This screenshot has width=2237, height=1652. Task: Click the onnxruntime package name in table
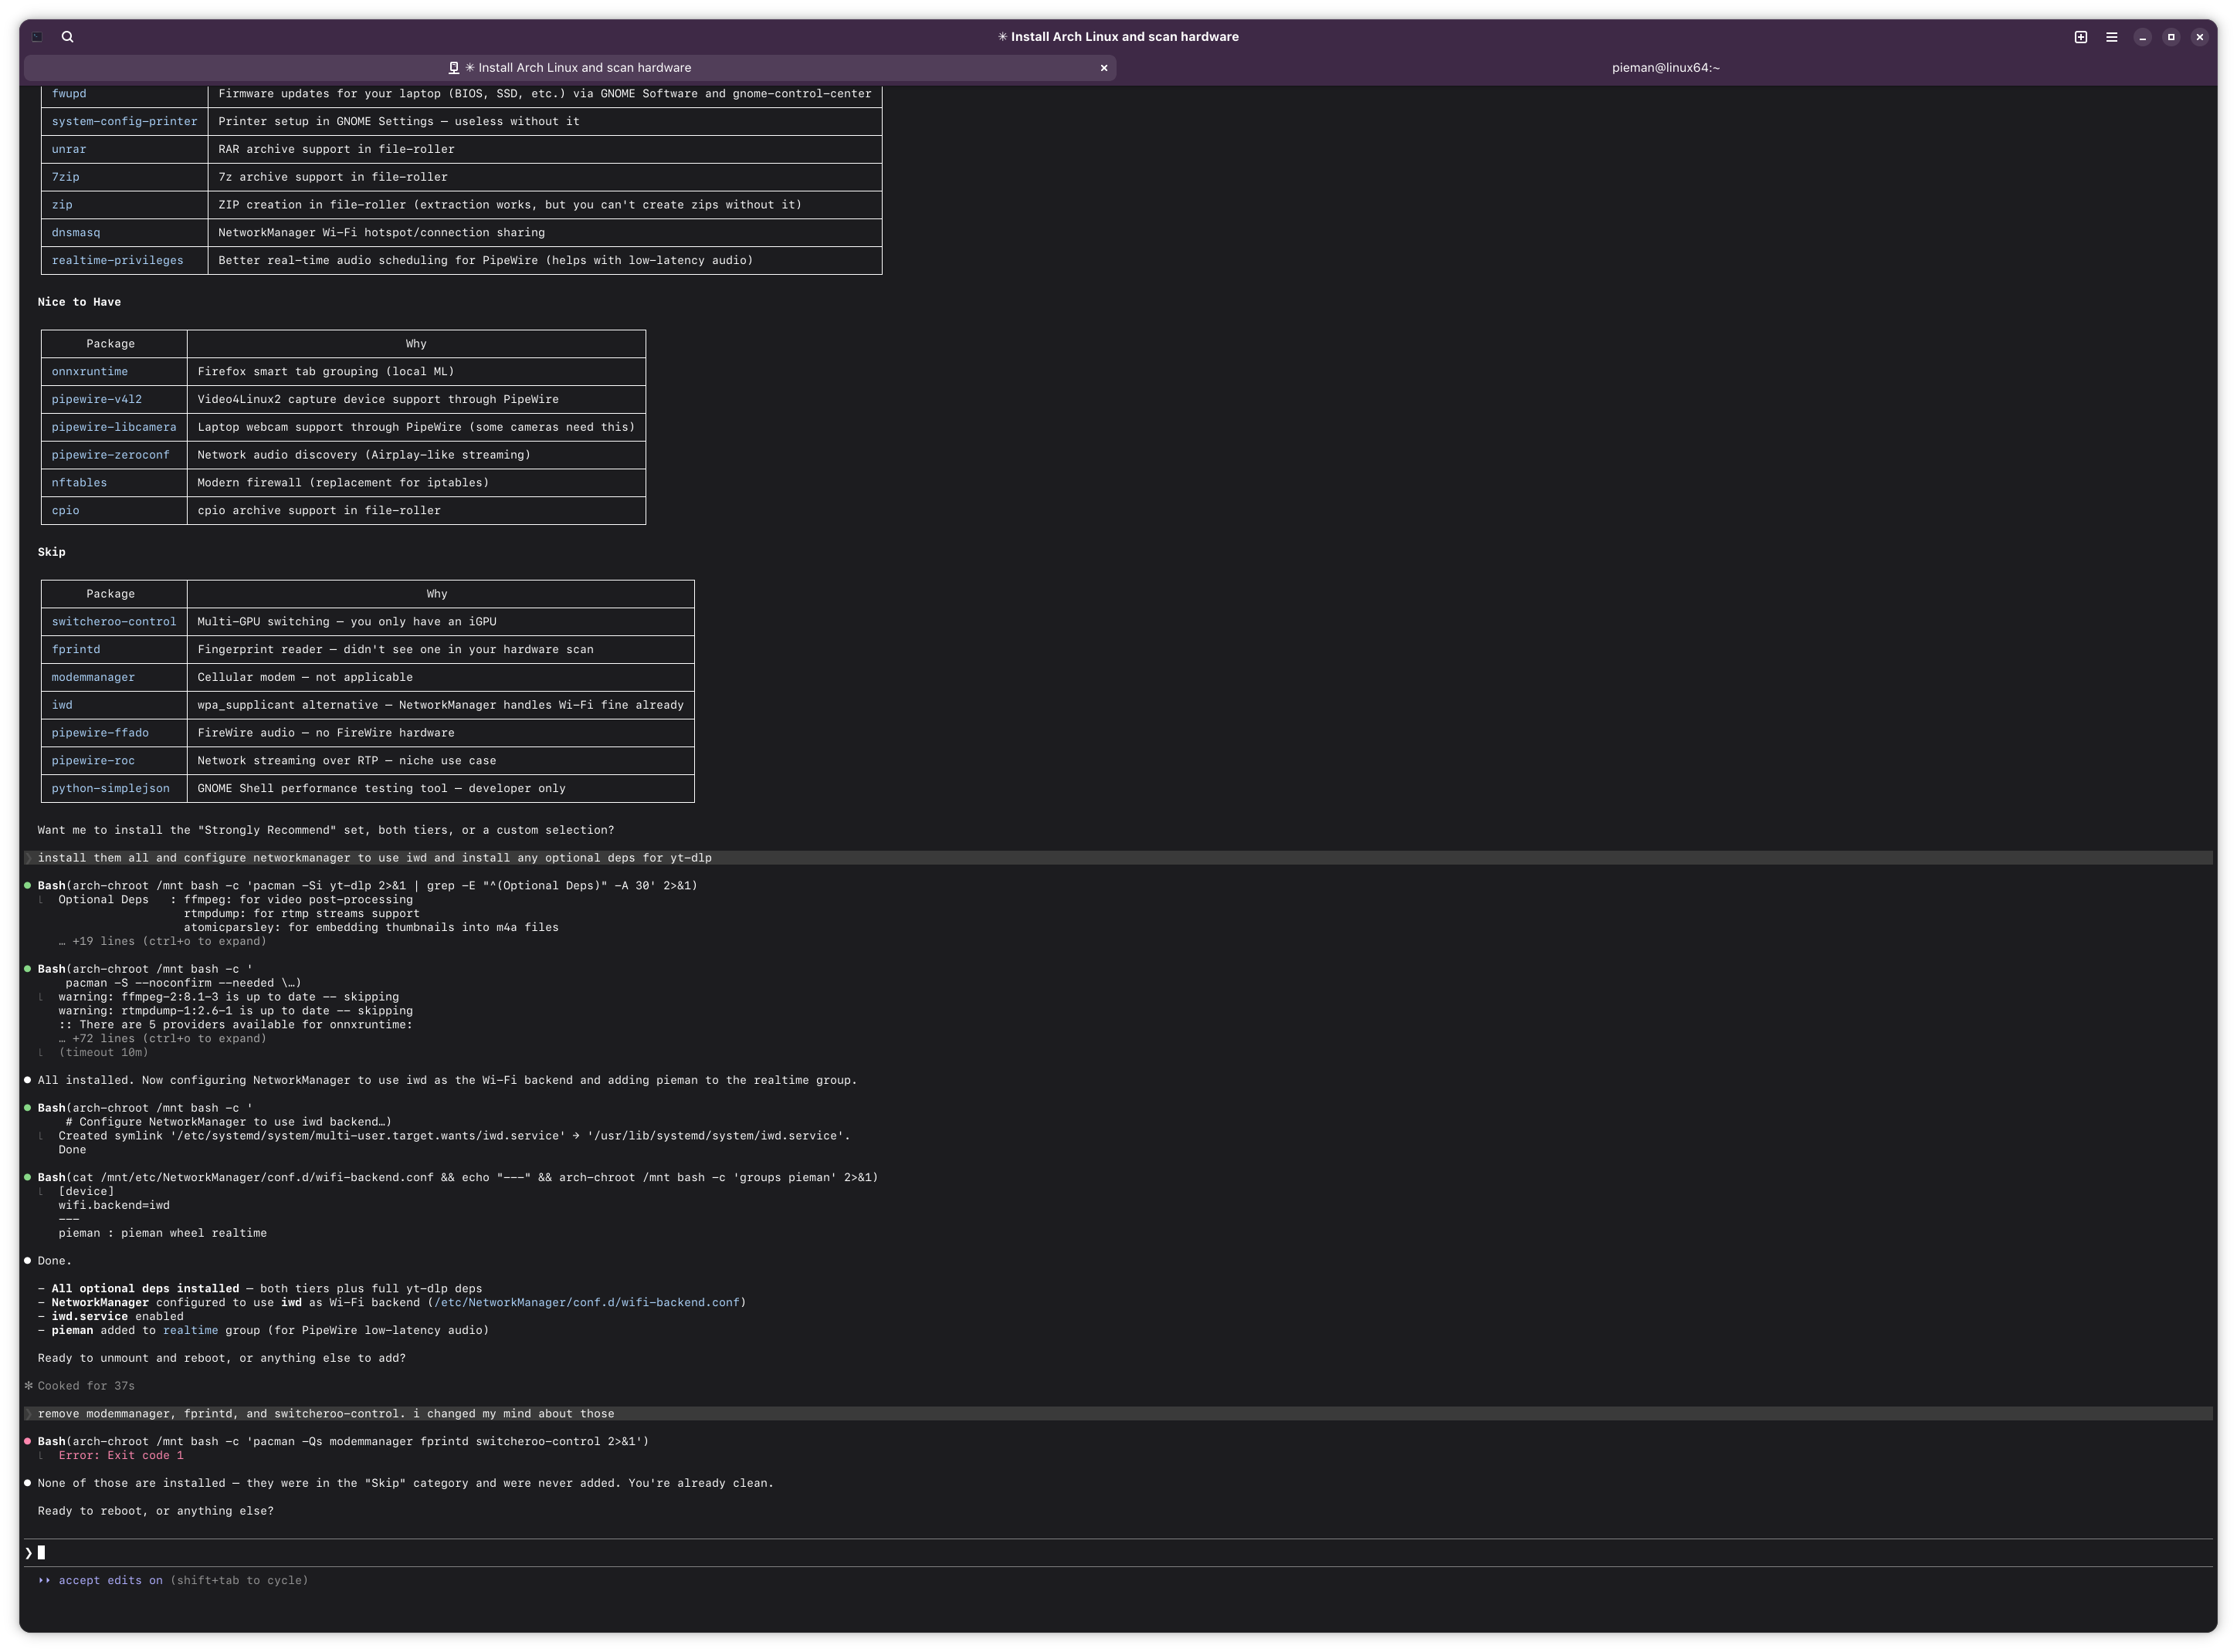[x=90, y=371]
